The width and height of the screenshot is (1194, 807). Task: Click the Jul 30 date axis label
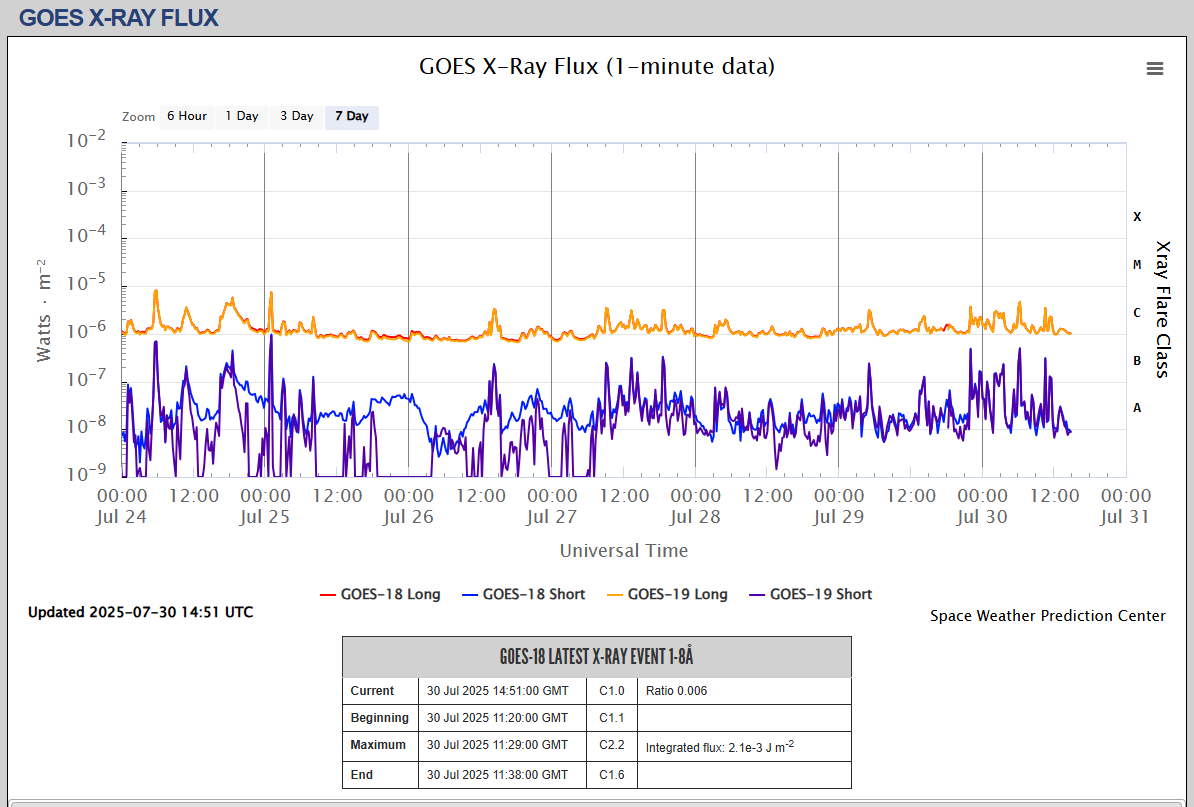point(982,517)
